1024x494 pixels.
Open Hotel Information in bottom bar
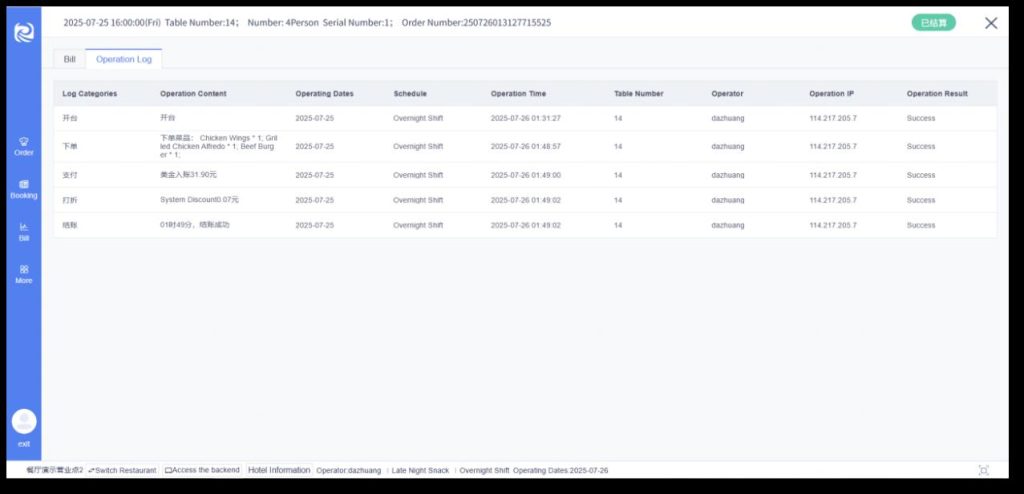(x=279, y=470)
